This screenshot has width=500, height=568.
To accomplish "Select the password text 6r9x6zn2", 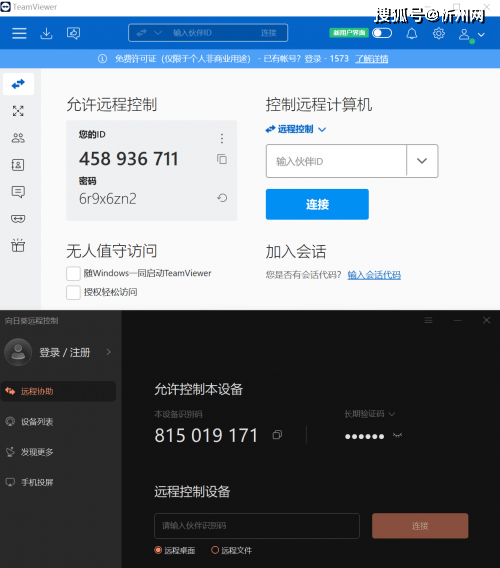I will [108, 199].
